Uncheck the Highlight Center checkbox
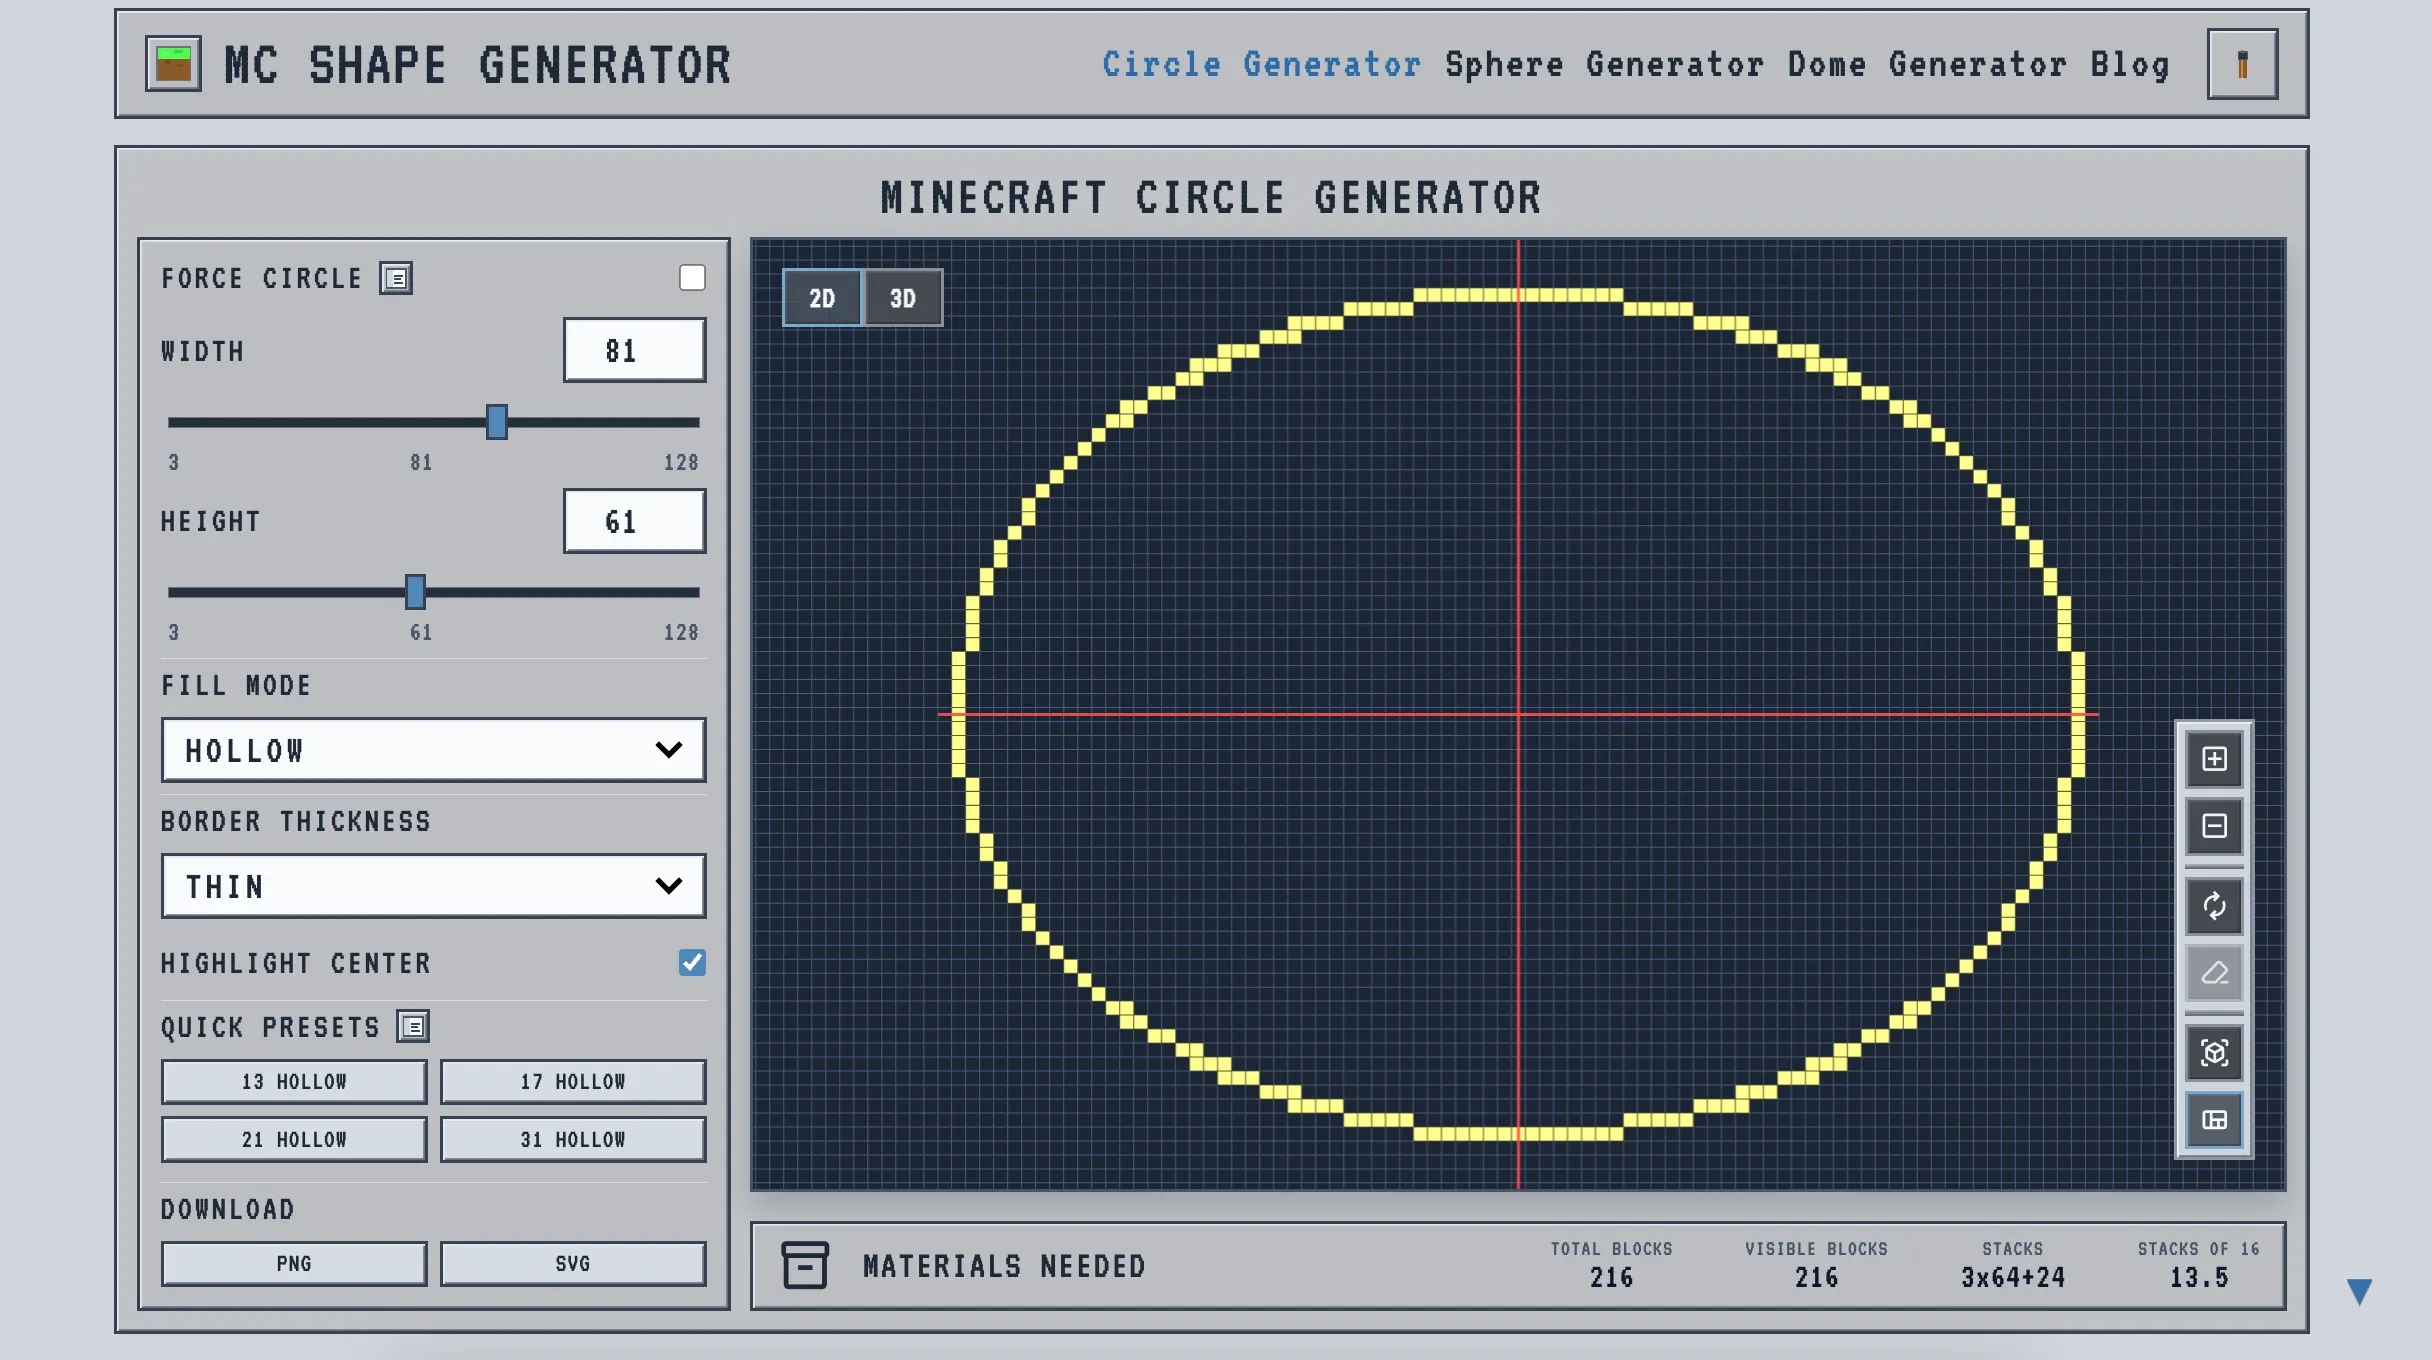The image size is (2432, 1360). 692,962
